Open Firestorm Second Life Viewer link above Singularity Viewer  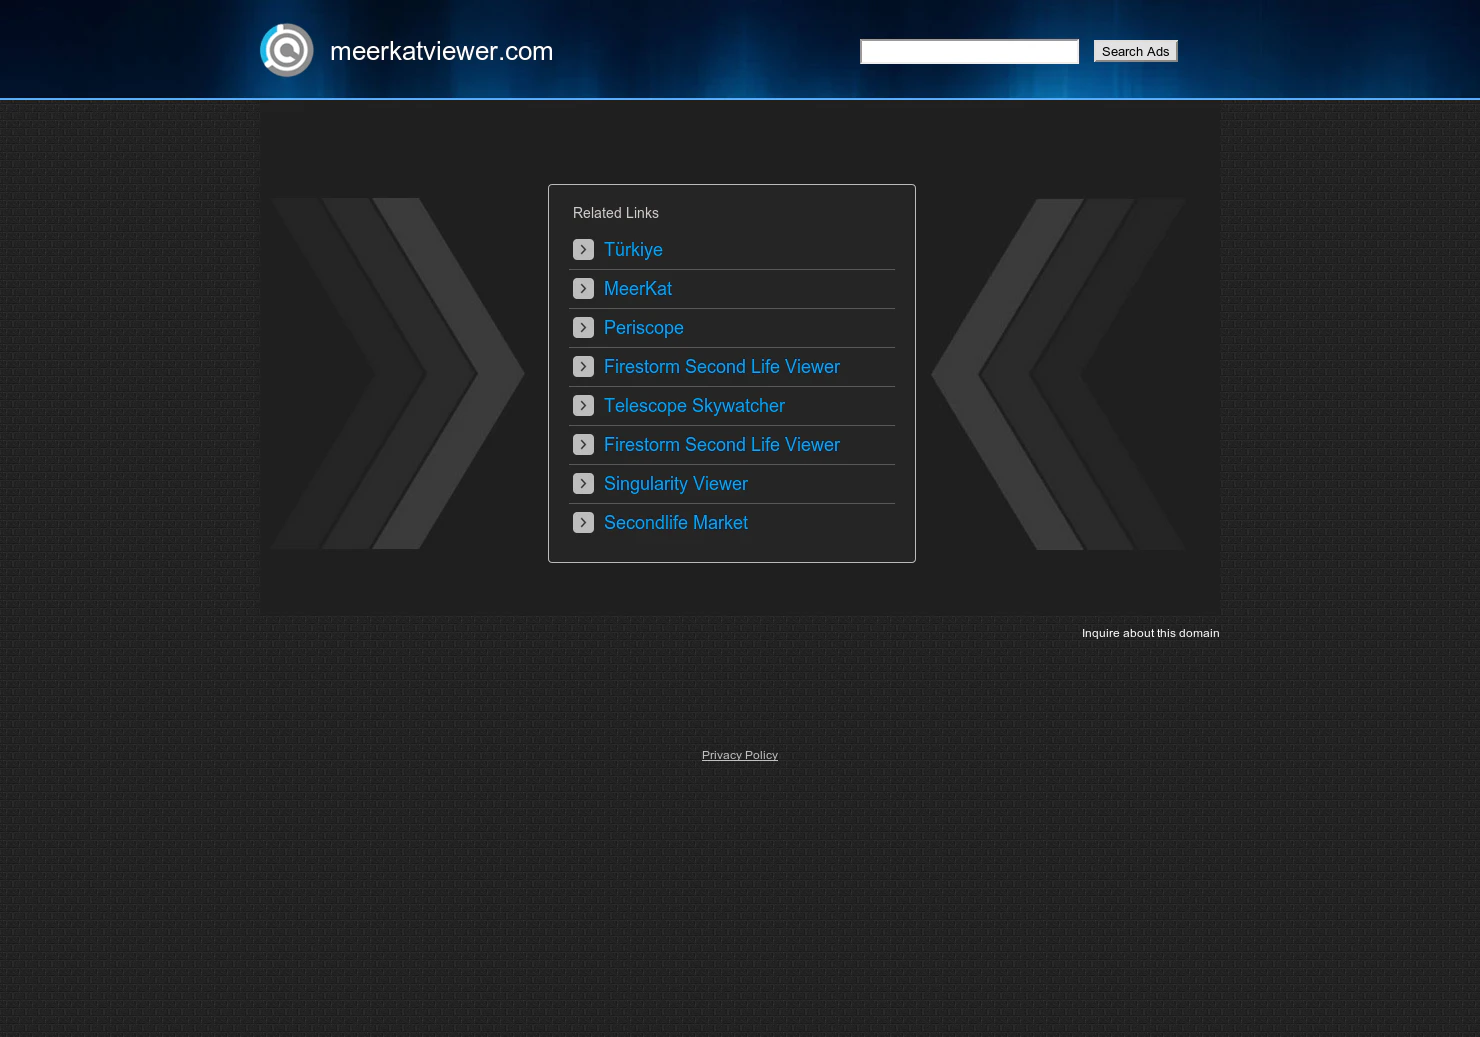[x=722, y=445]
